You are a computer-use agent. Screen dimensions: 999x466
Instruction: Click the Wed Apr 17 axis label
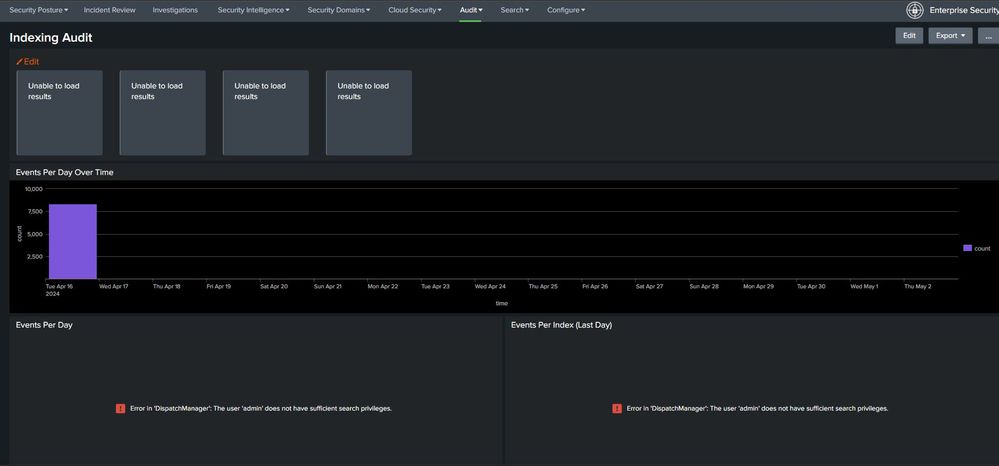tap(113, 287)
